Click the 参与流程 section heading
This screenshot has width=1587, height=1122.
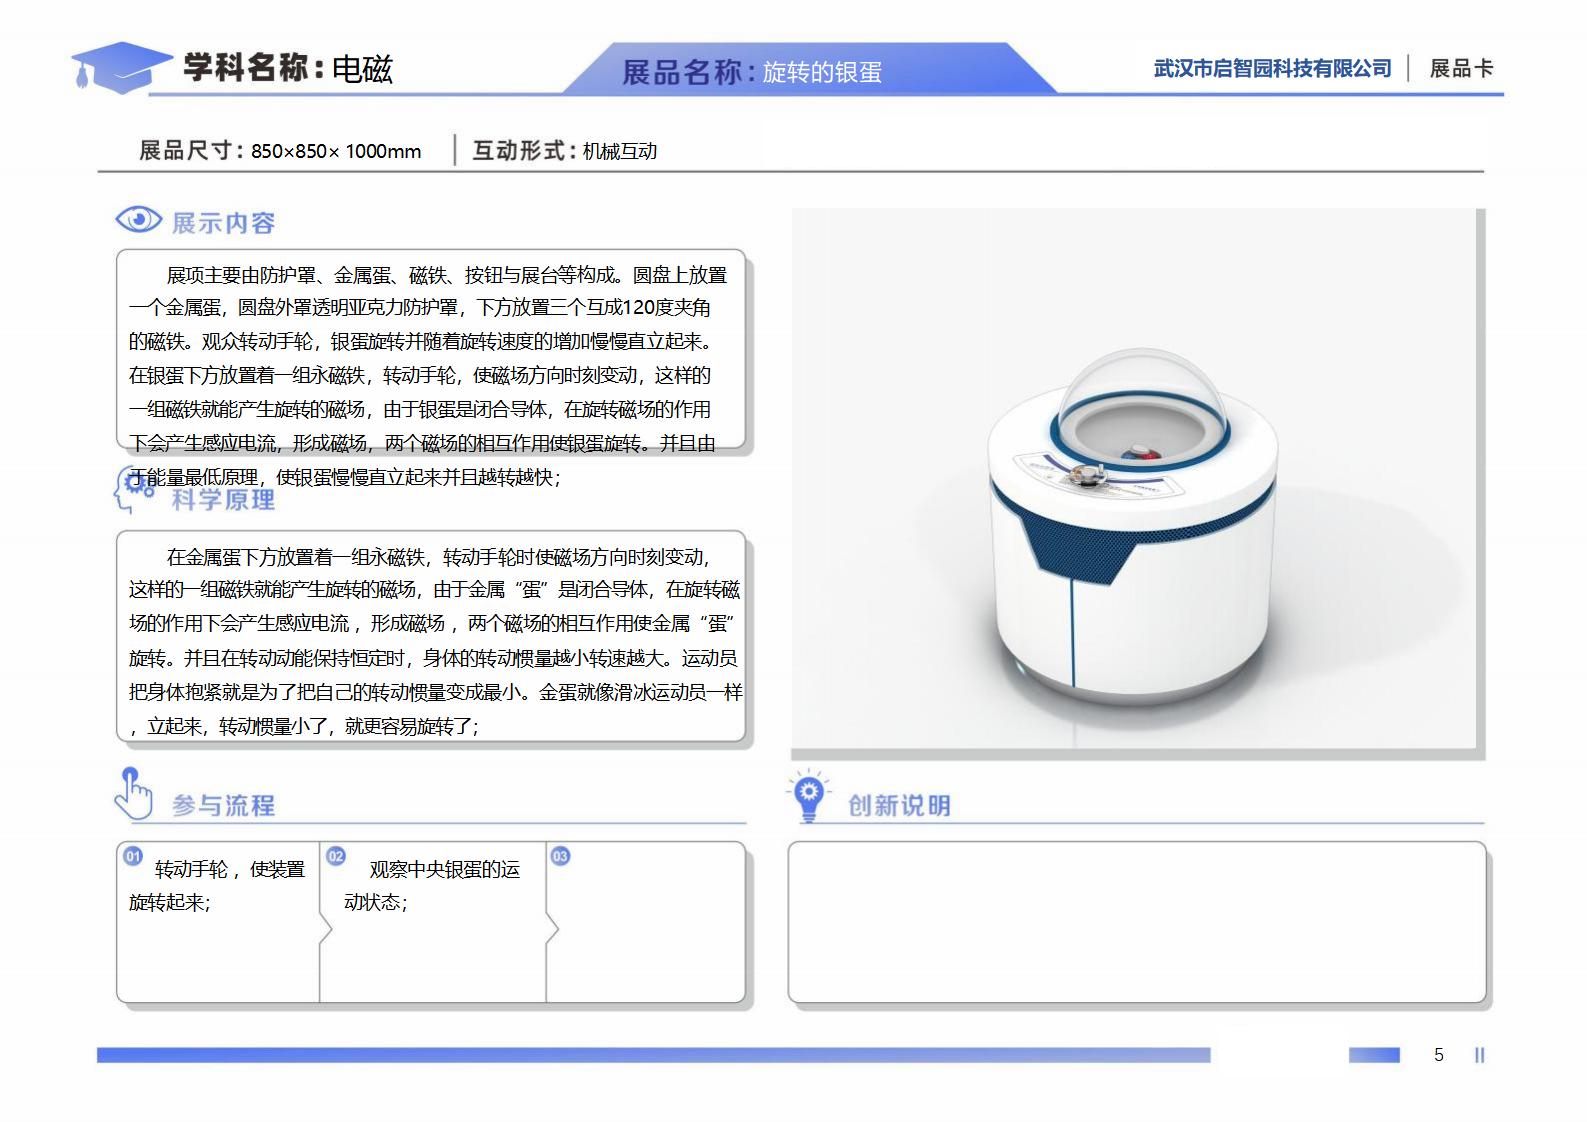(223, 805)
